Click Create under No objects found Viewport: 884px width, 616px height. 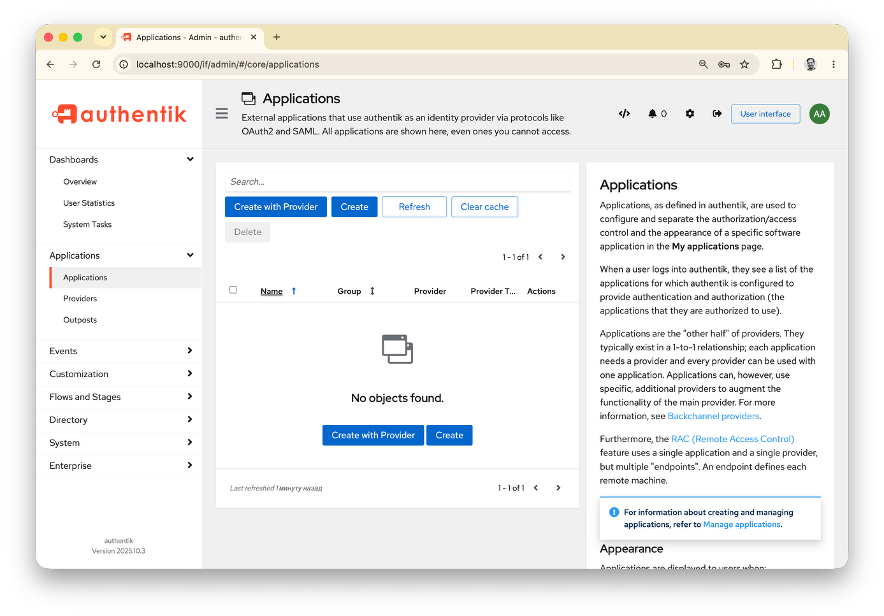449,435
